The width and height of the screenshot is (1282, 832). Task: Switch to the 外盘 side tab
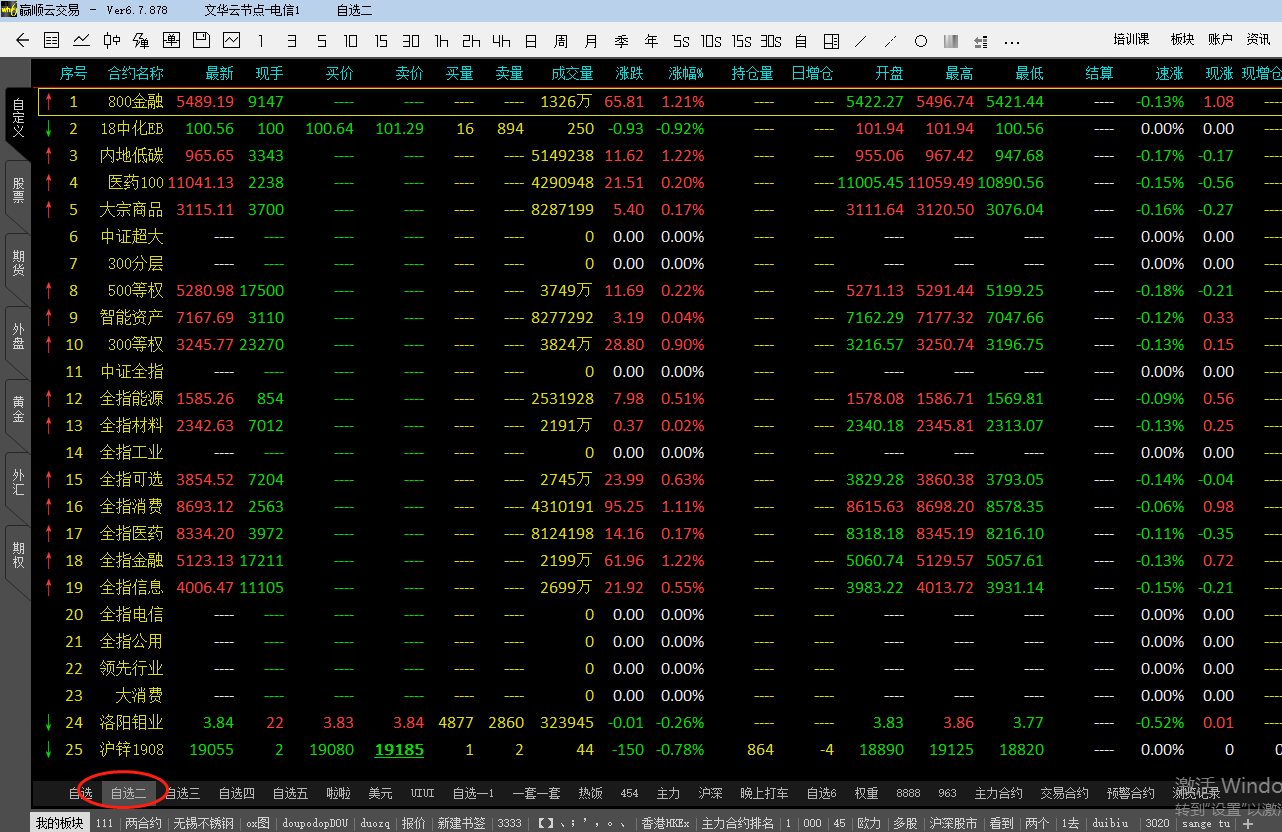coord(18,336)
